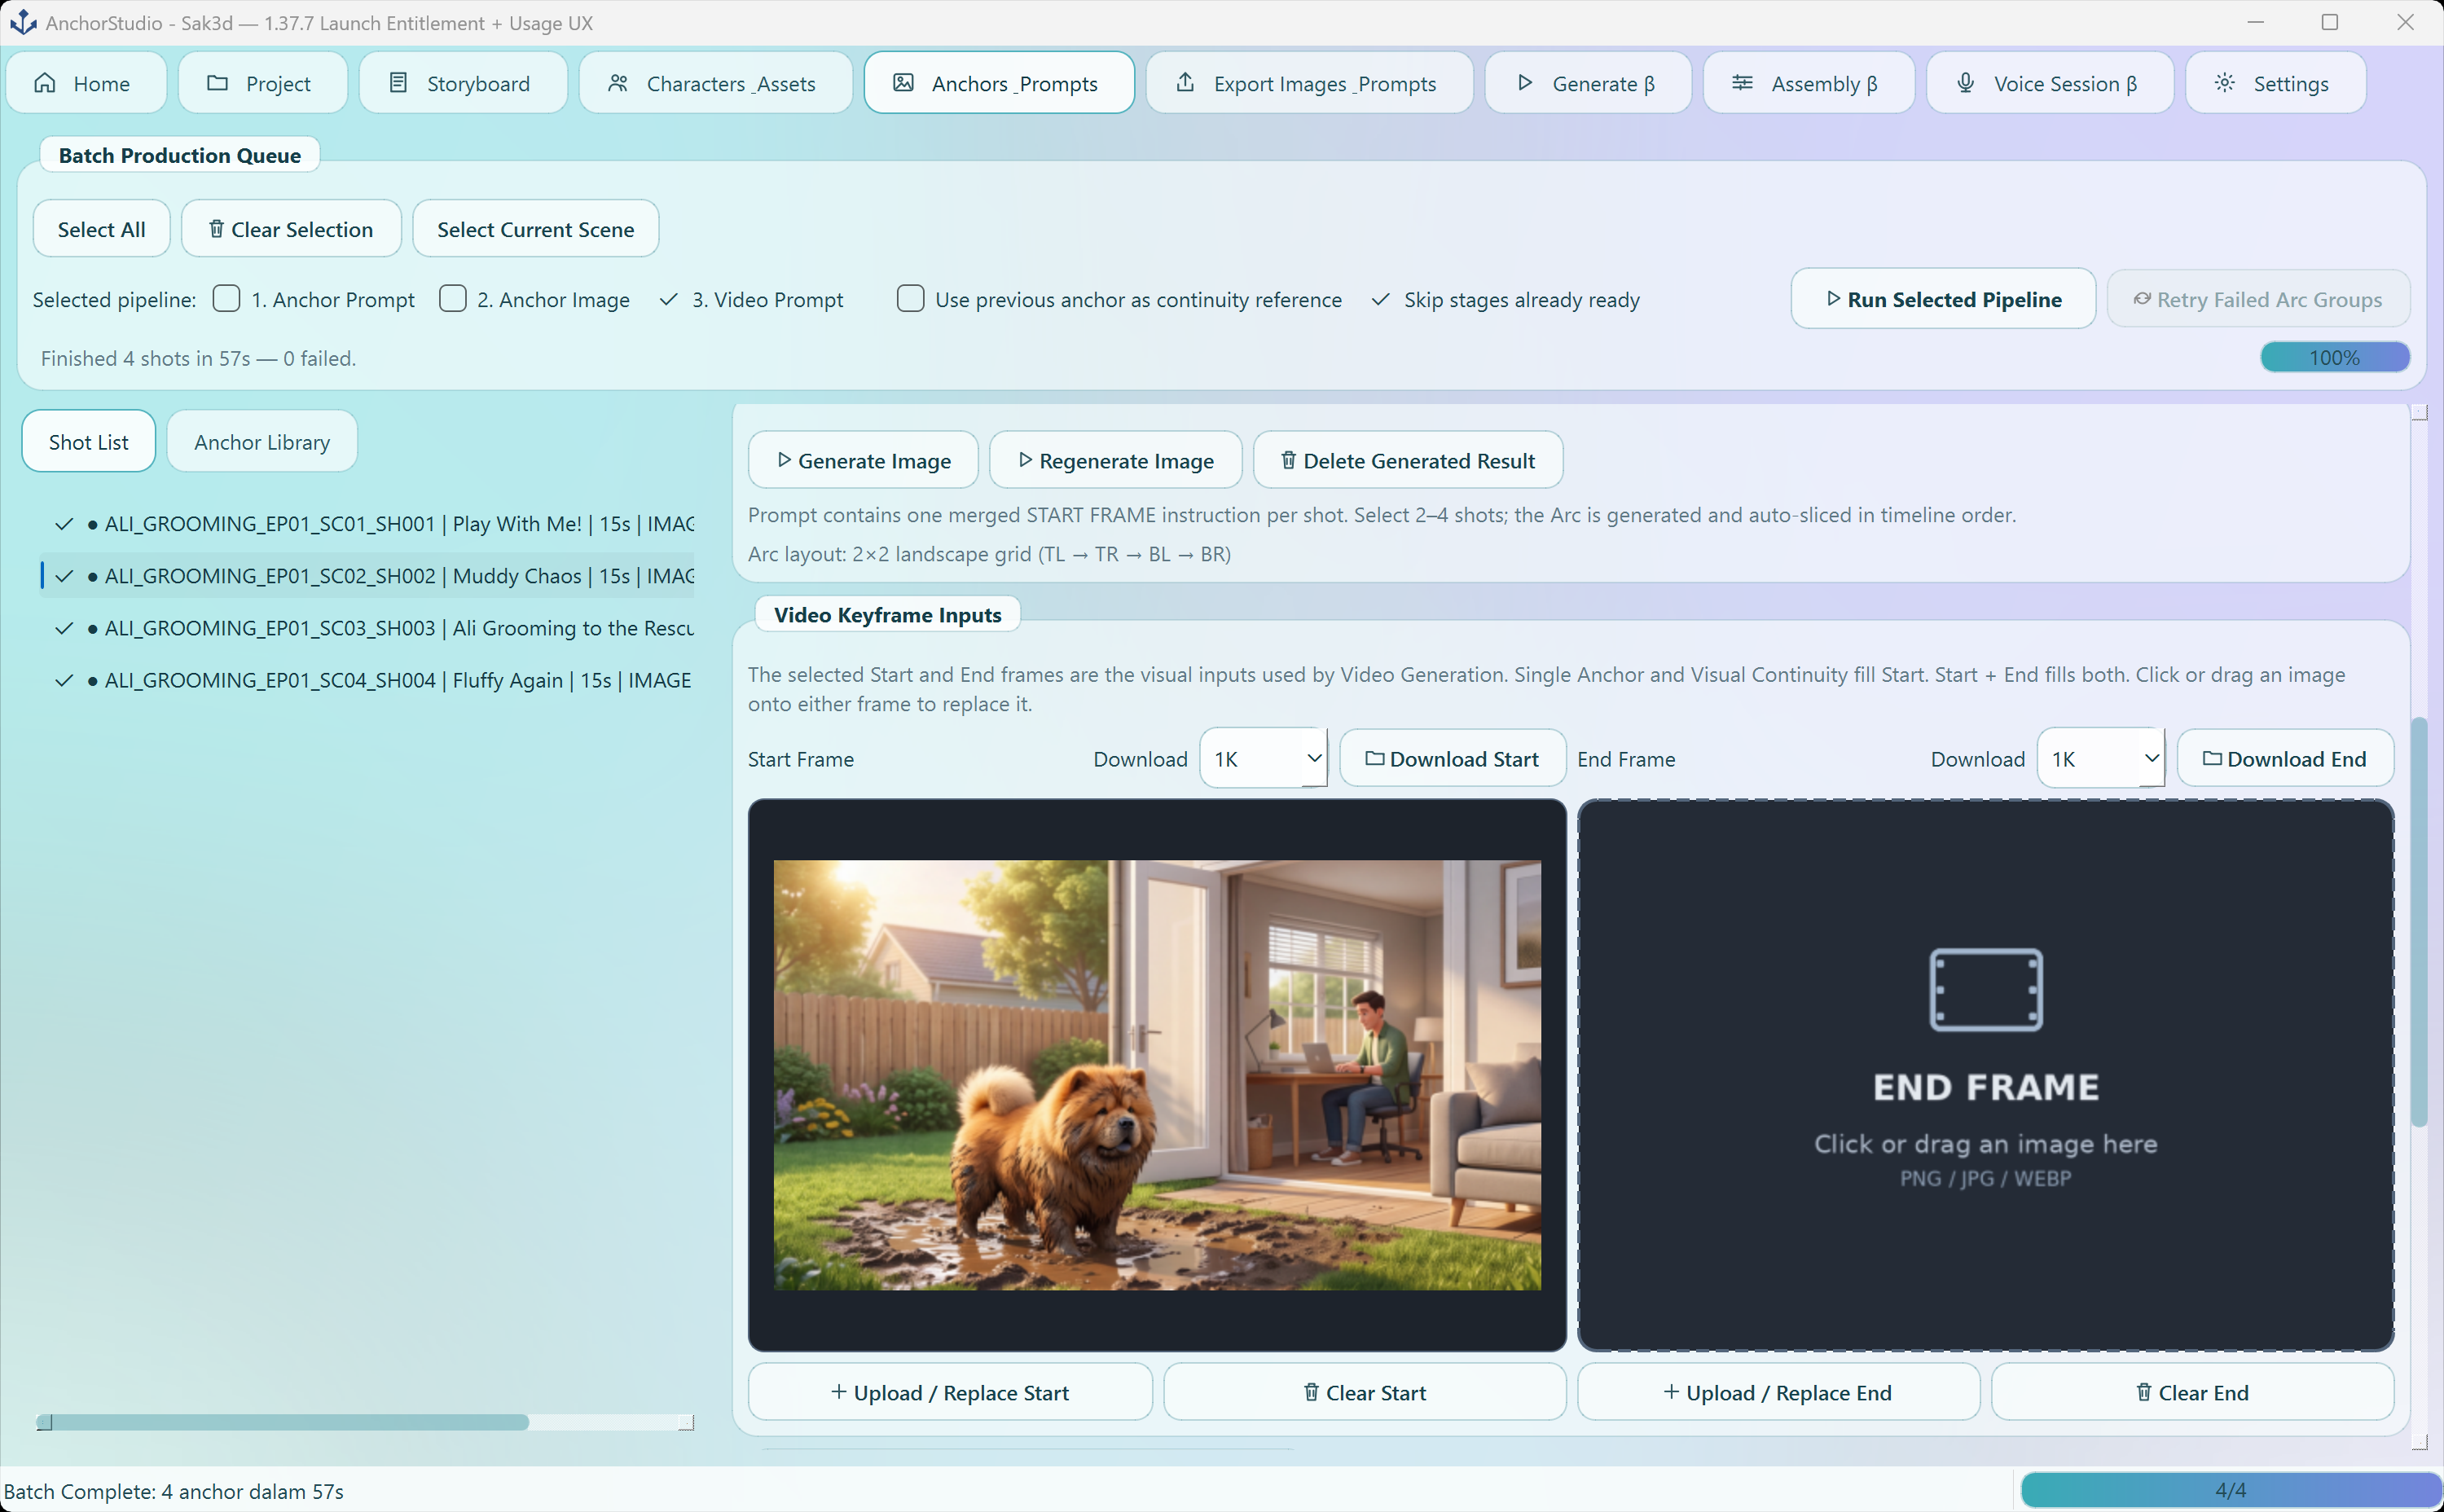Click the Voice Session microphone icon
This screenshot has width=2444, height=1512.
(1965, 83)
